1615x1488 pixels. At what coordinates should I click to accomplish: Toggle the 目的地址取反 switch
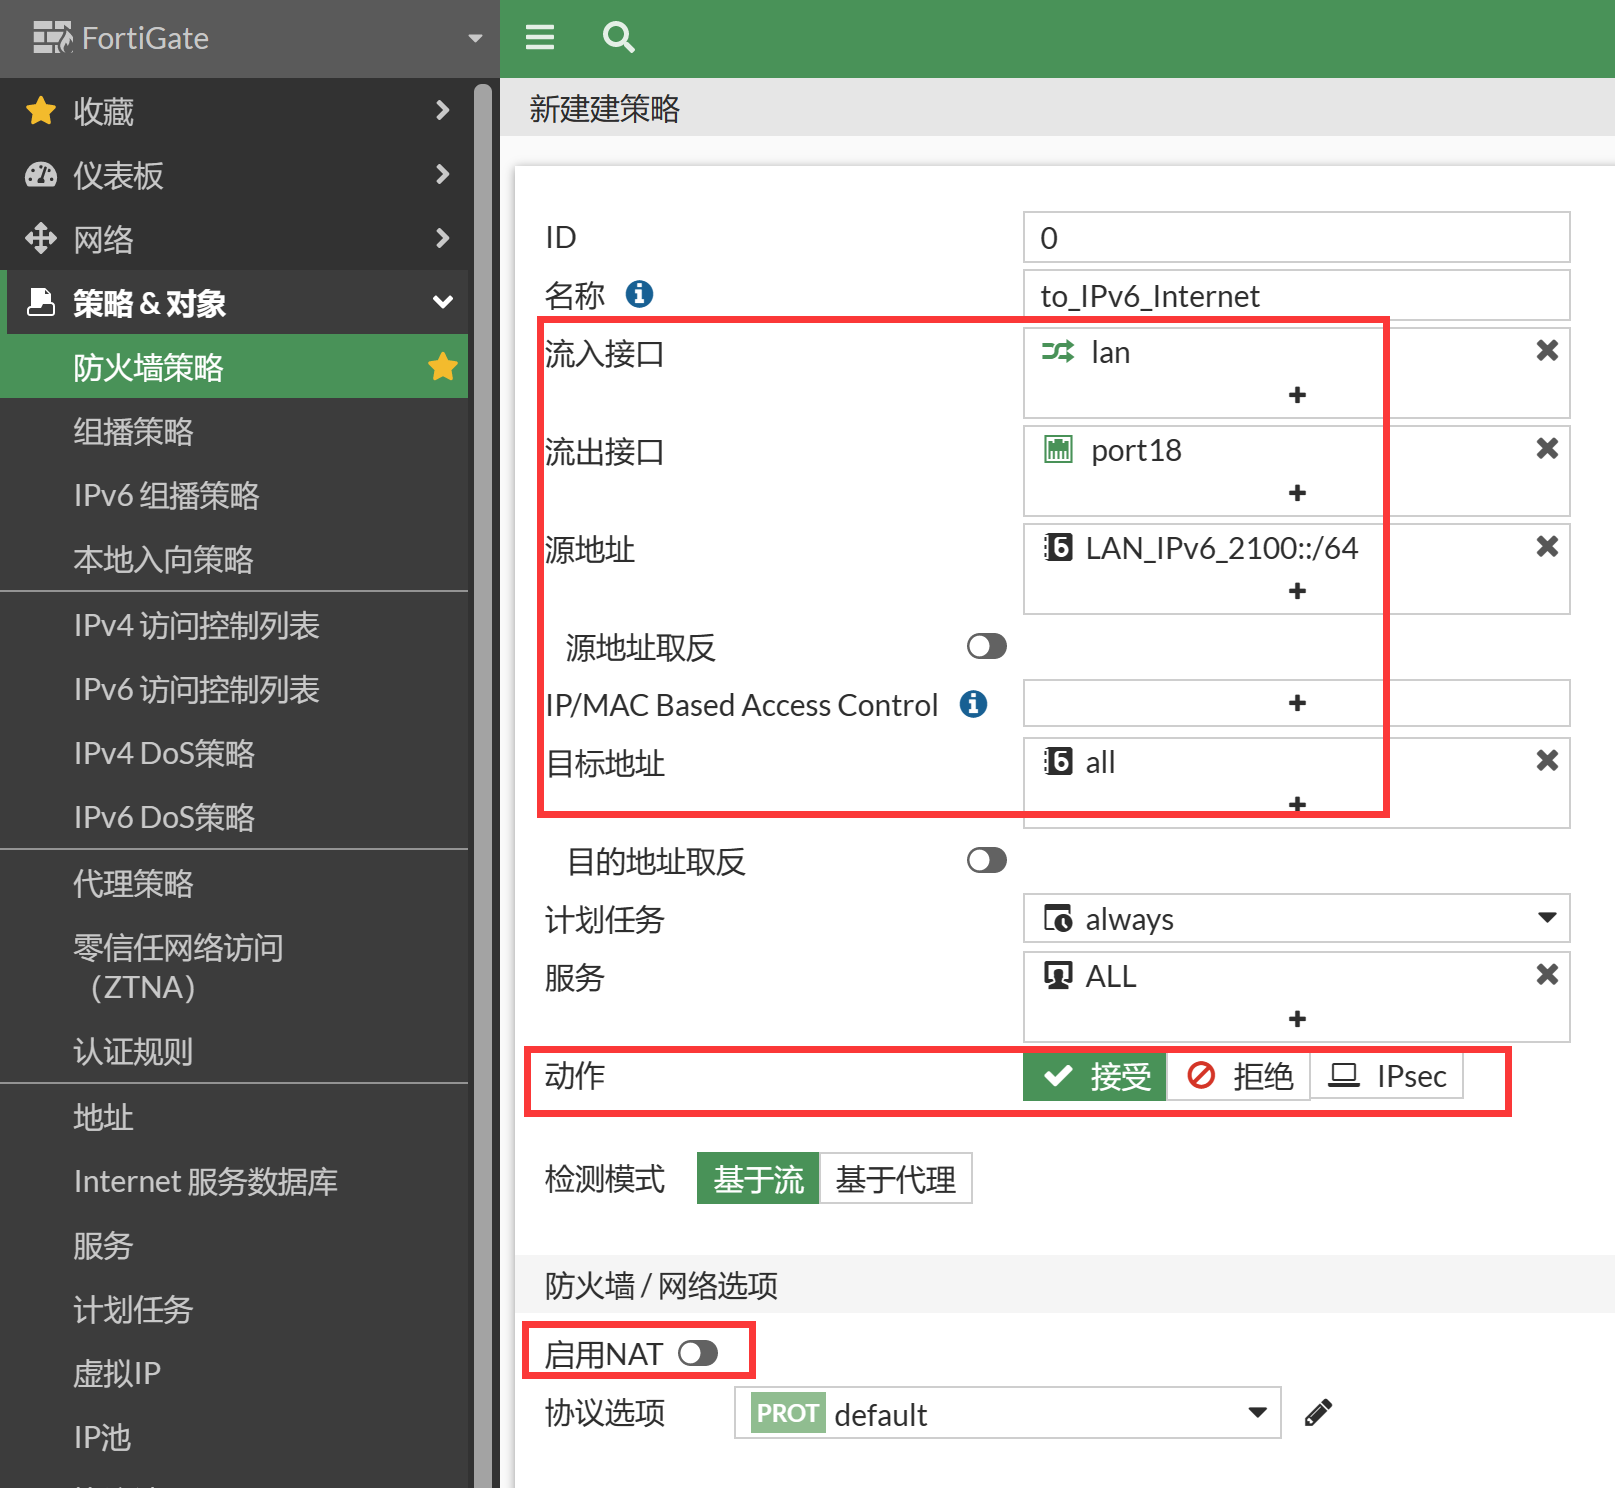[986, 861]
